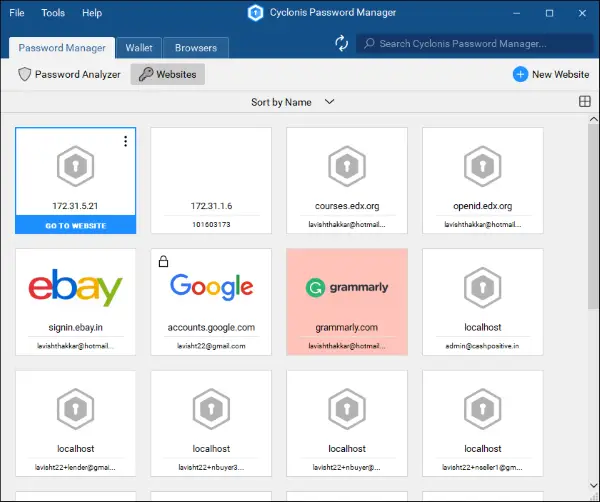Click the Sort by Name chevron arrow
Screen dimensions: 600x502
[x=329, y=102]
